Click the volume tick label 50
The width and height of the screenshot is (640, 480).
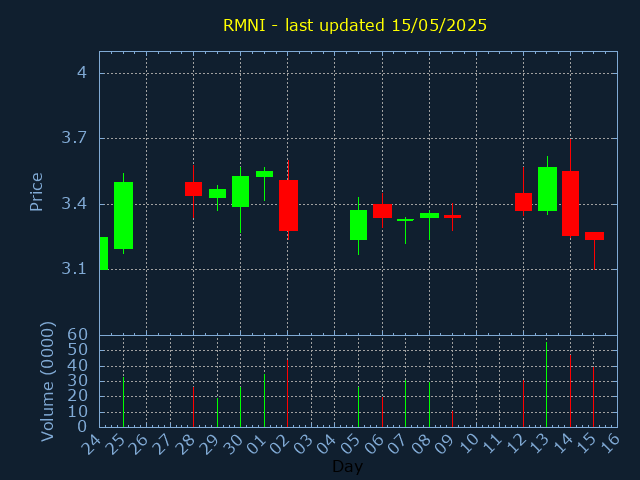click(x=78, y=350)
